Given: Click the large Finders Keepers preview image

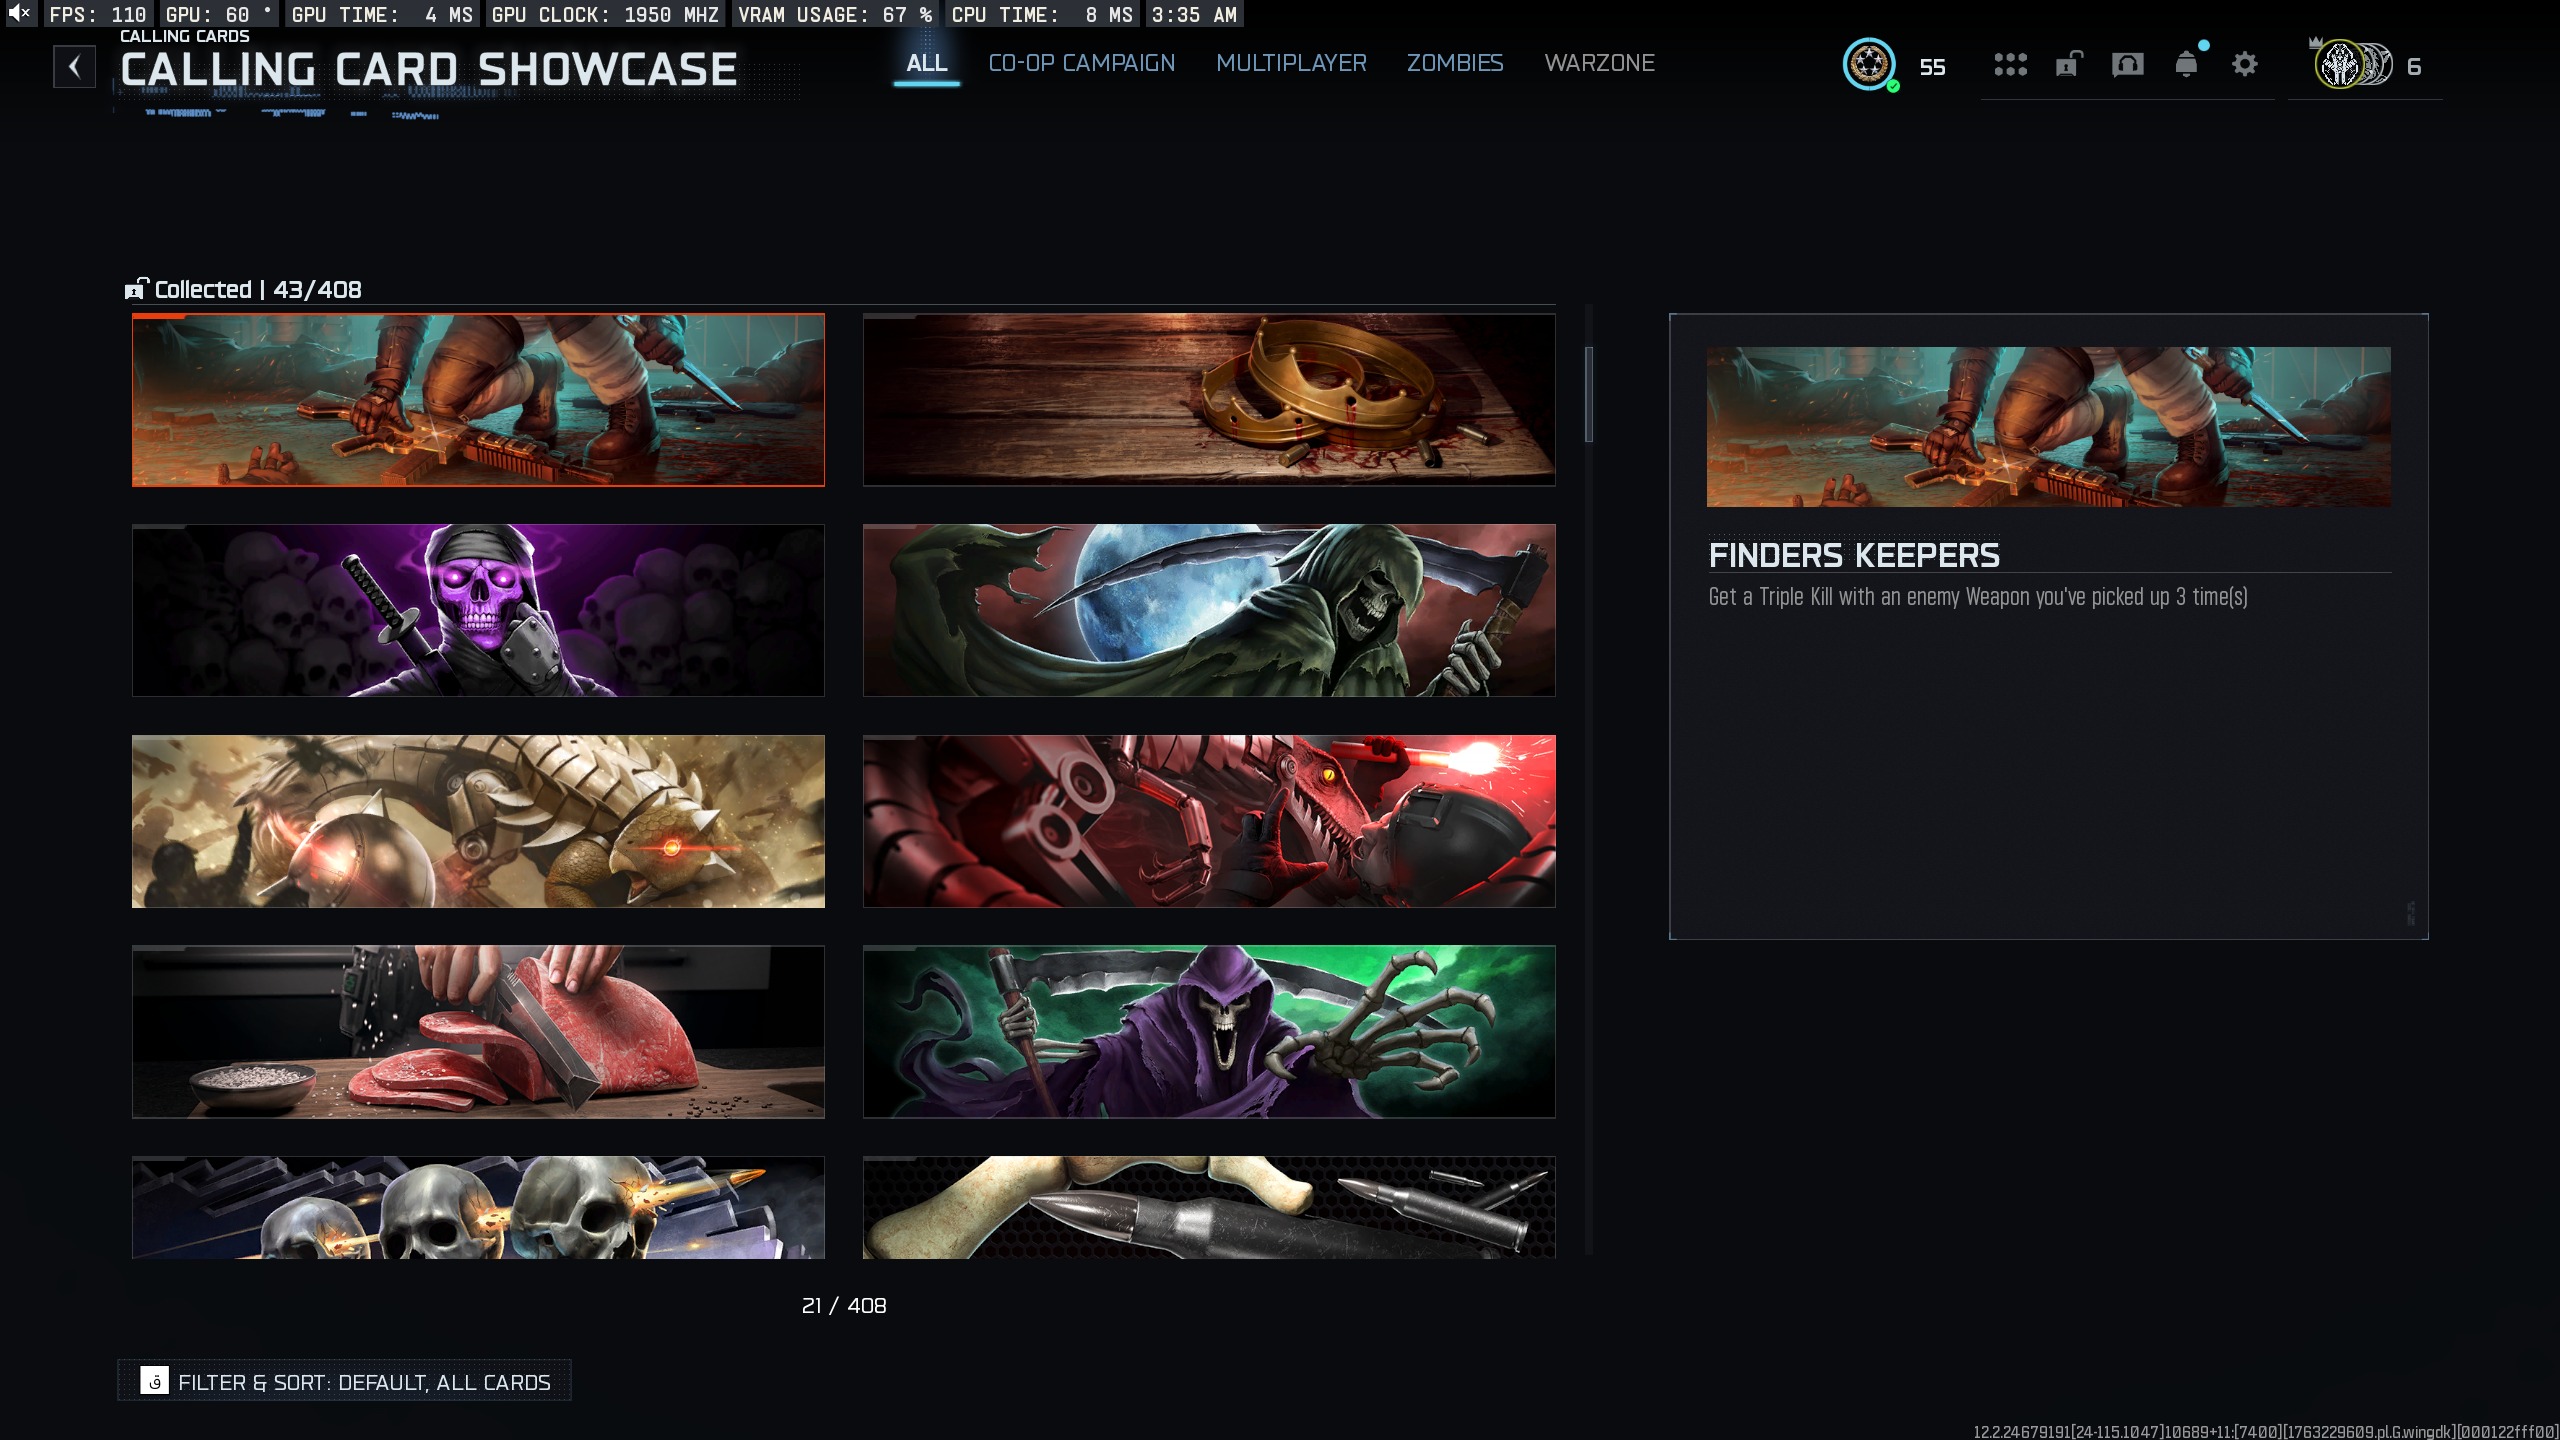Looking at the screenshot, I should tap(2049, 427).
